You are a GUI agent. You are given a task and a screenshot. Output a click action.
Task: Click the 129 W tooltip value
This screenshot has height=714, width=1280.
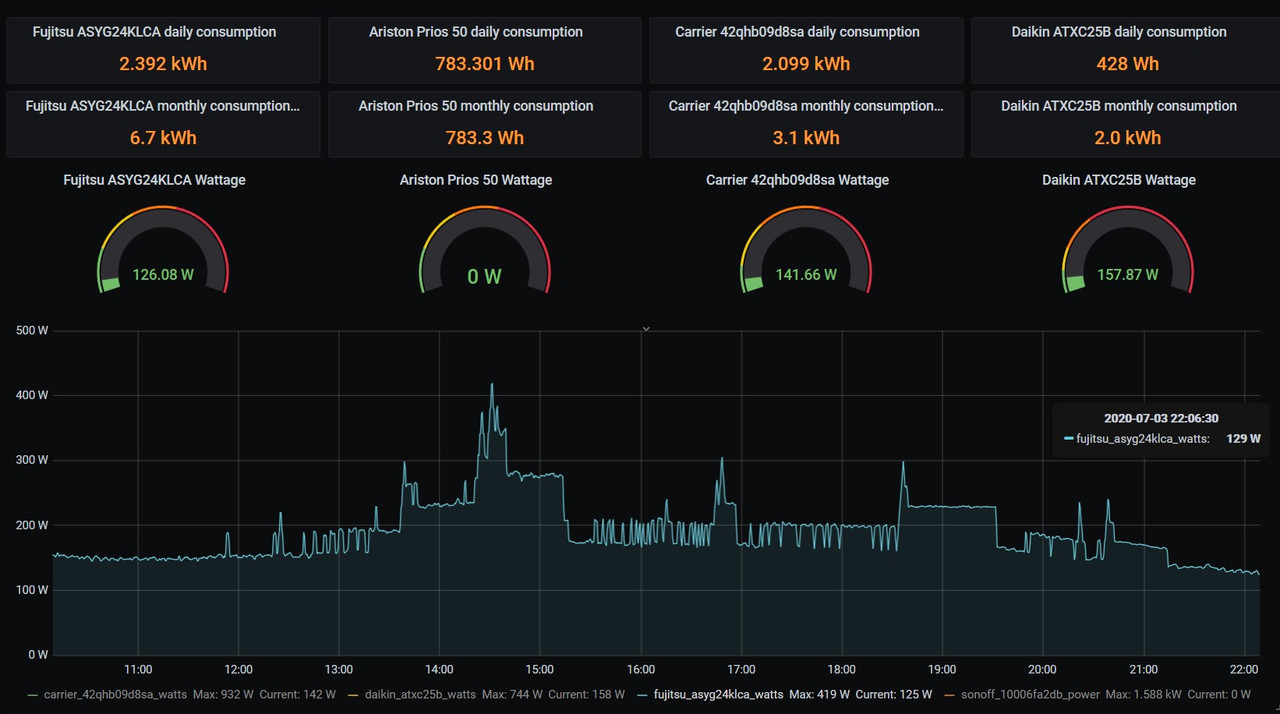pos(1243,438)
